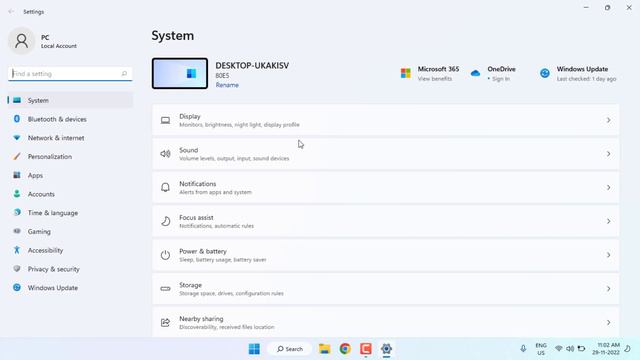Click the Find a setting field

pos(70,73)
